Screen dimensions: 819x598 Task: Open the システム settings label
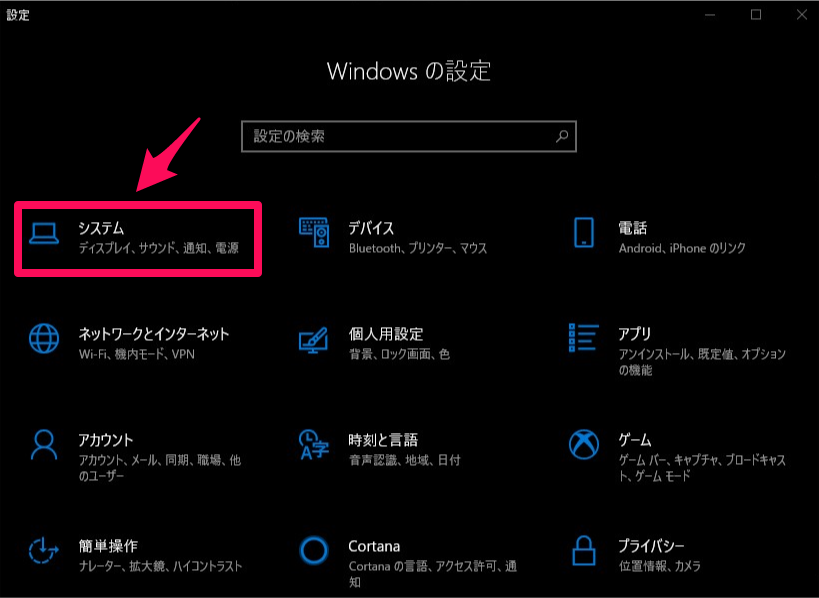[101, 228]
